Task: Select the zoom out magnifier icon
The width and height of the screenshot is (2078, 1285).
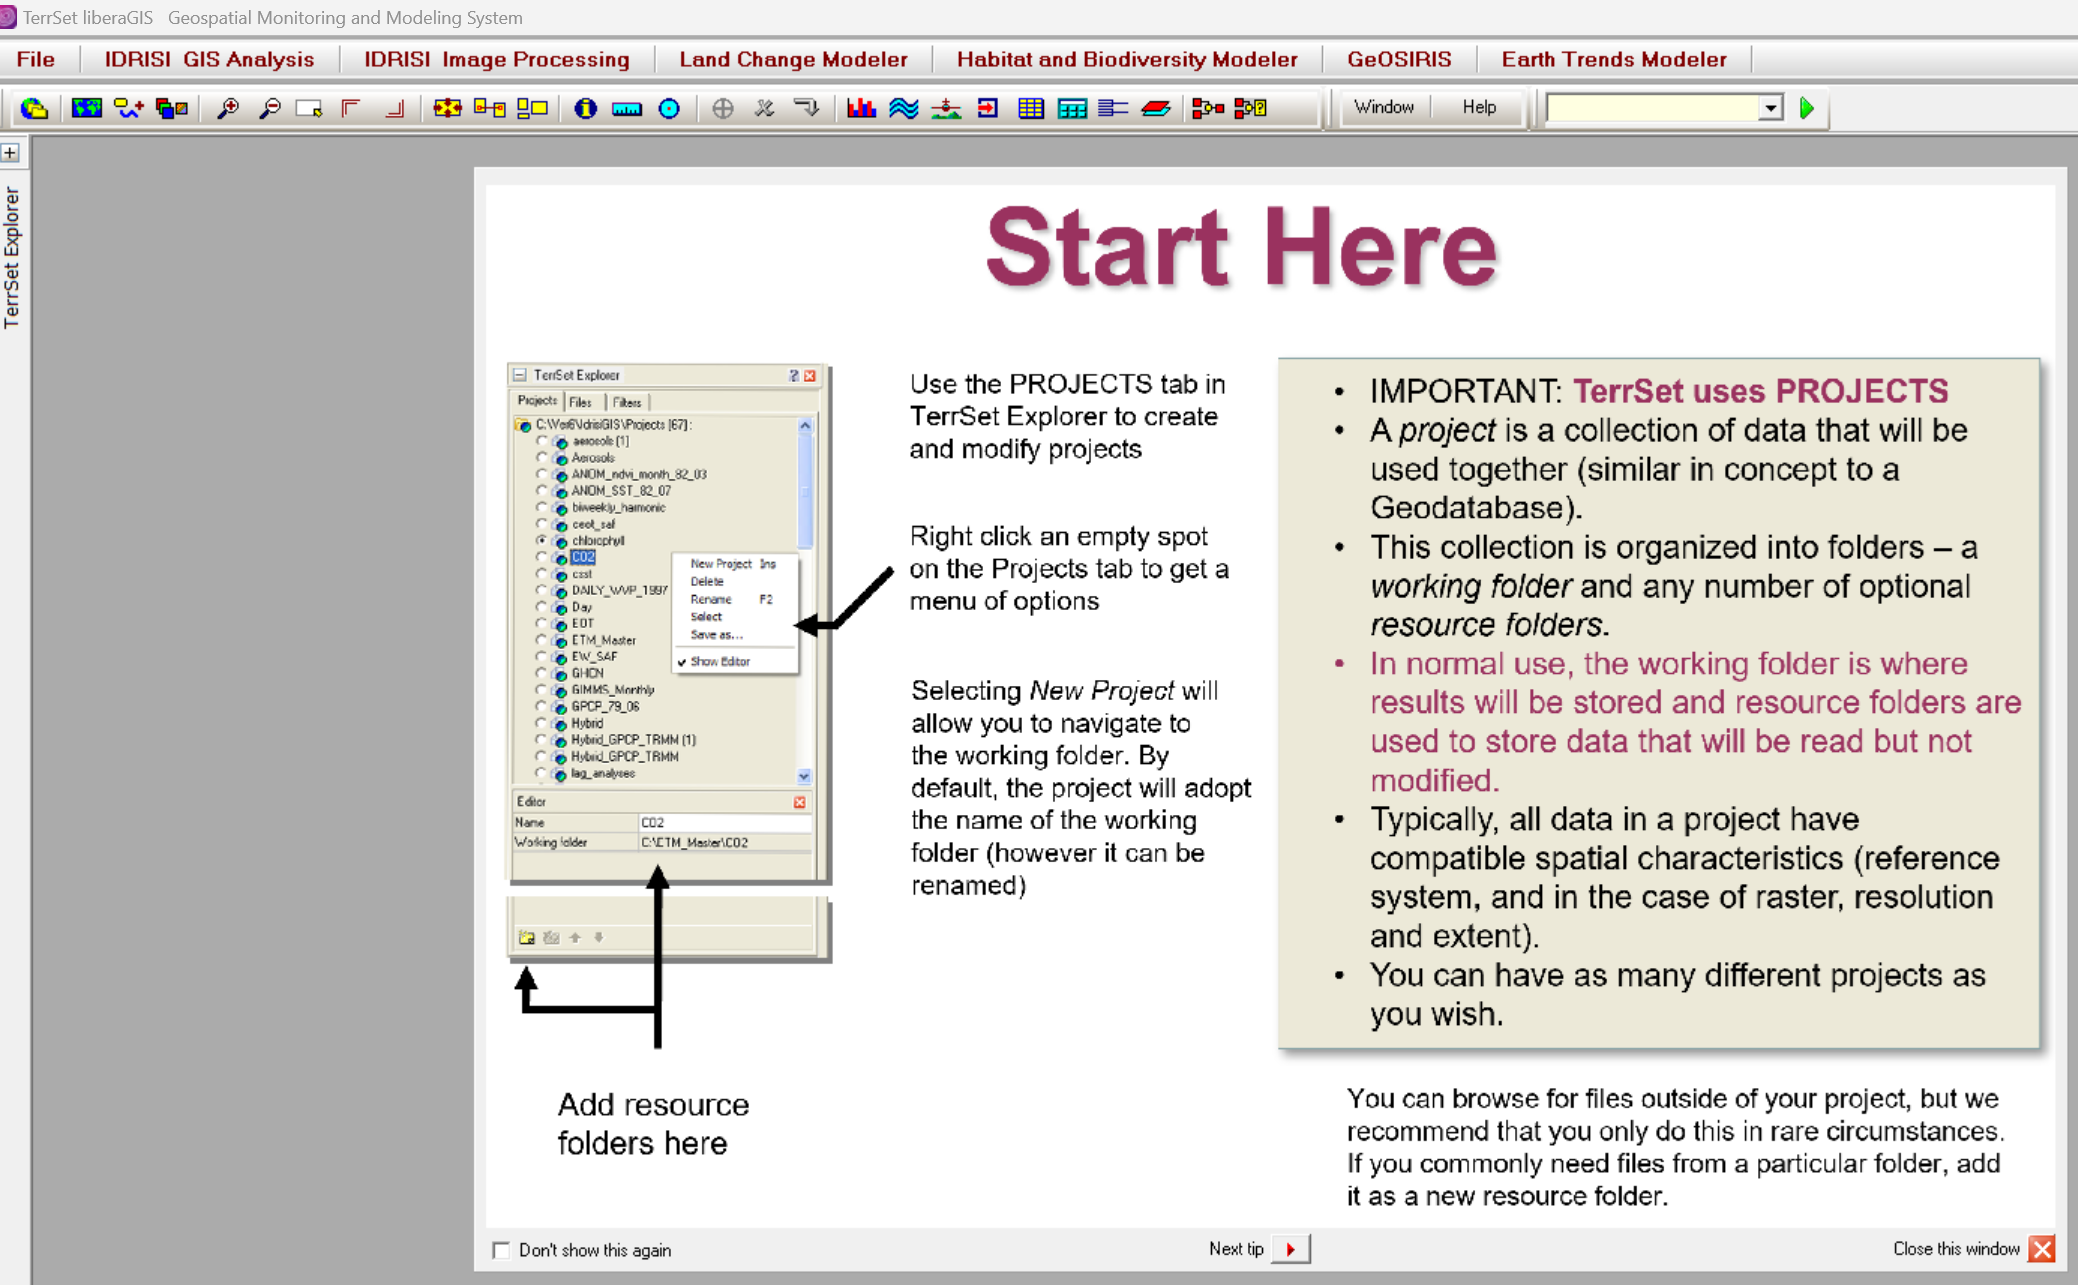Action: tap(269, 108)
